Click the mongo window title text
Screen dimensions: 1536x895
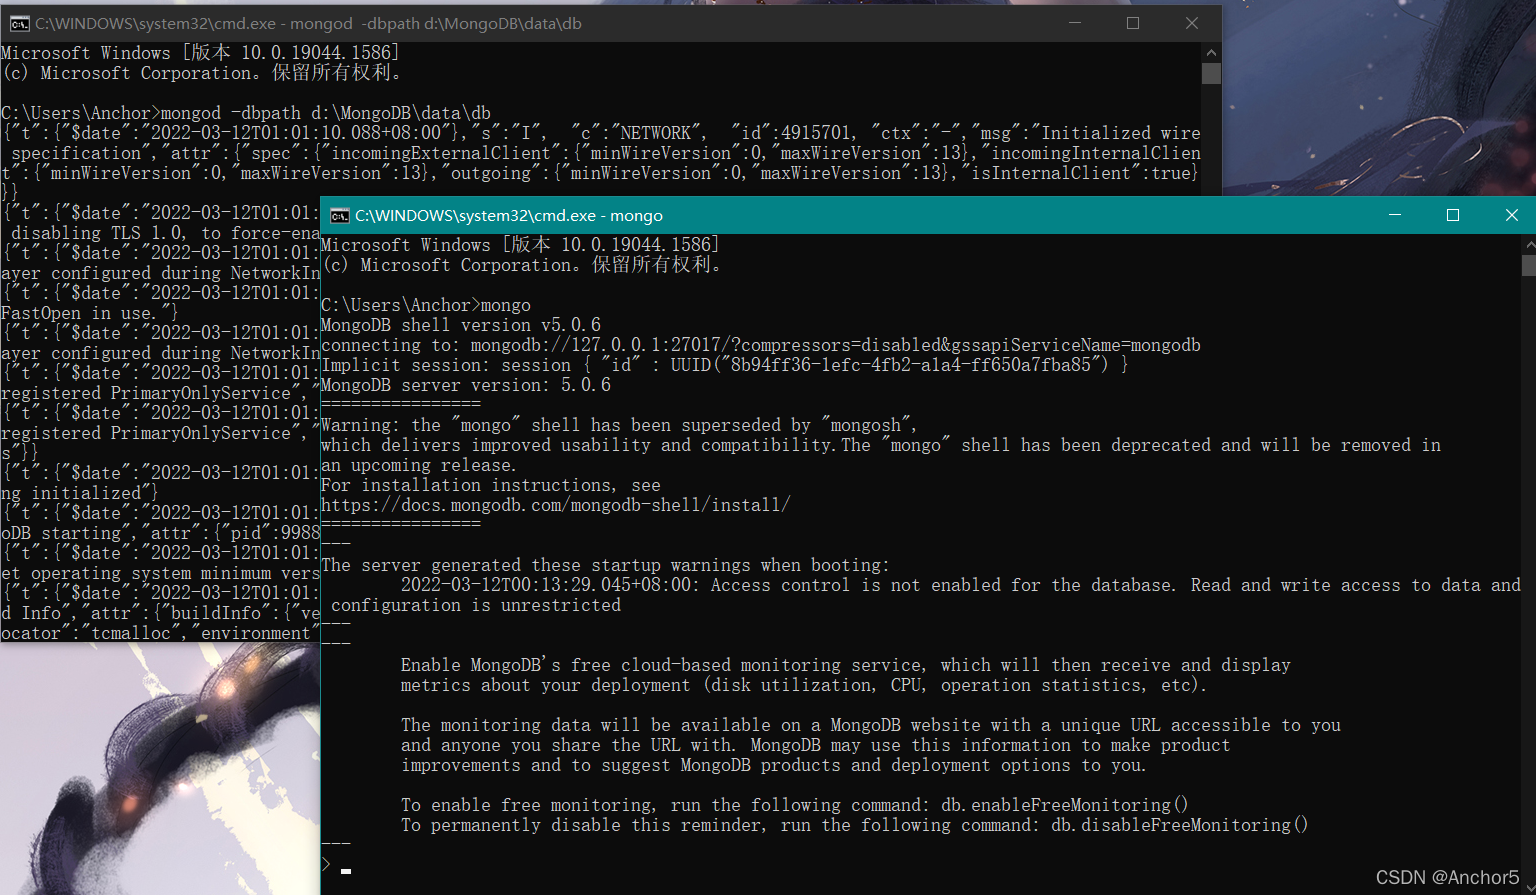pyautogui.click(x=509, y=216)
